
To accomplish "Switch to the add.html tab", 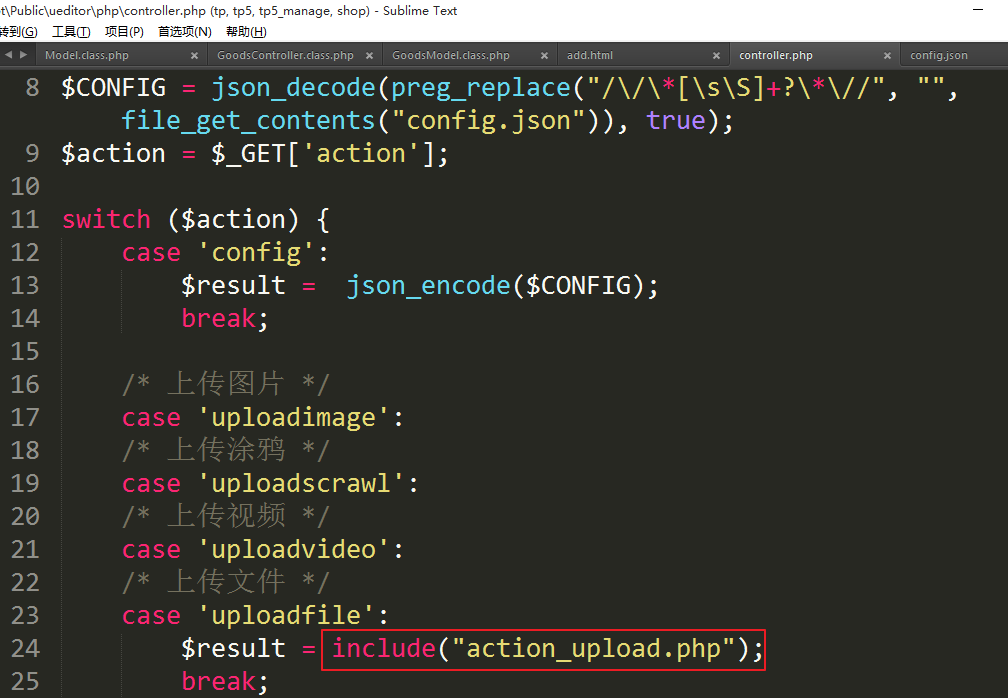I will point(590,56).
